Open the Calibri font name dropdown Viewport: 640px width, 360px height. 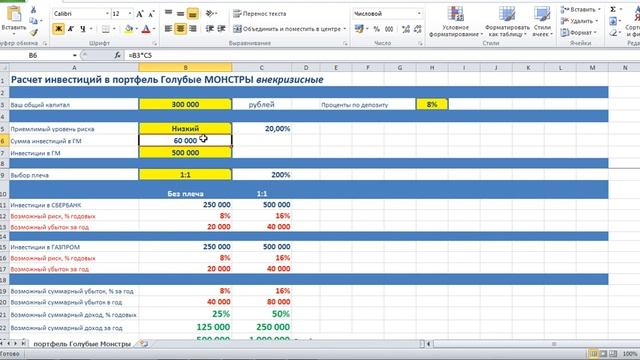pos(107,14)
